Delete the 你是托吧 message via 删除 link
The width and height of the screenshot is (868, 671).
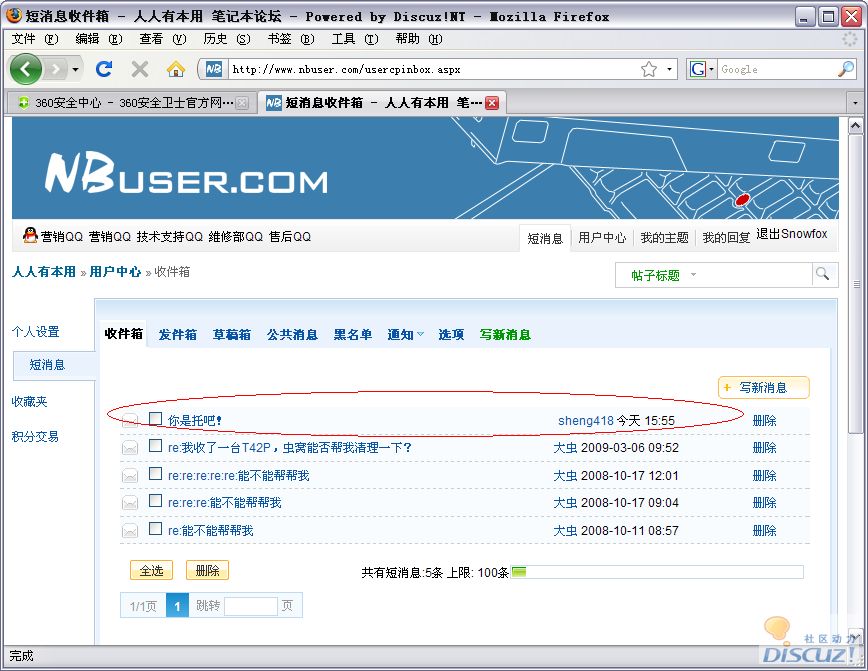click(764, 421)
